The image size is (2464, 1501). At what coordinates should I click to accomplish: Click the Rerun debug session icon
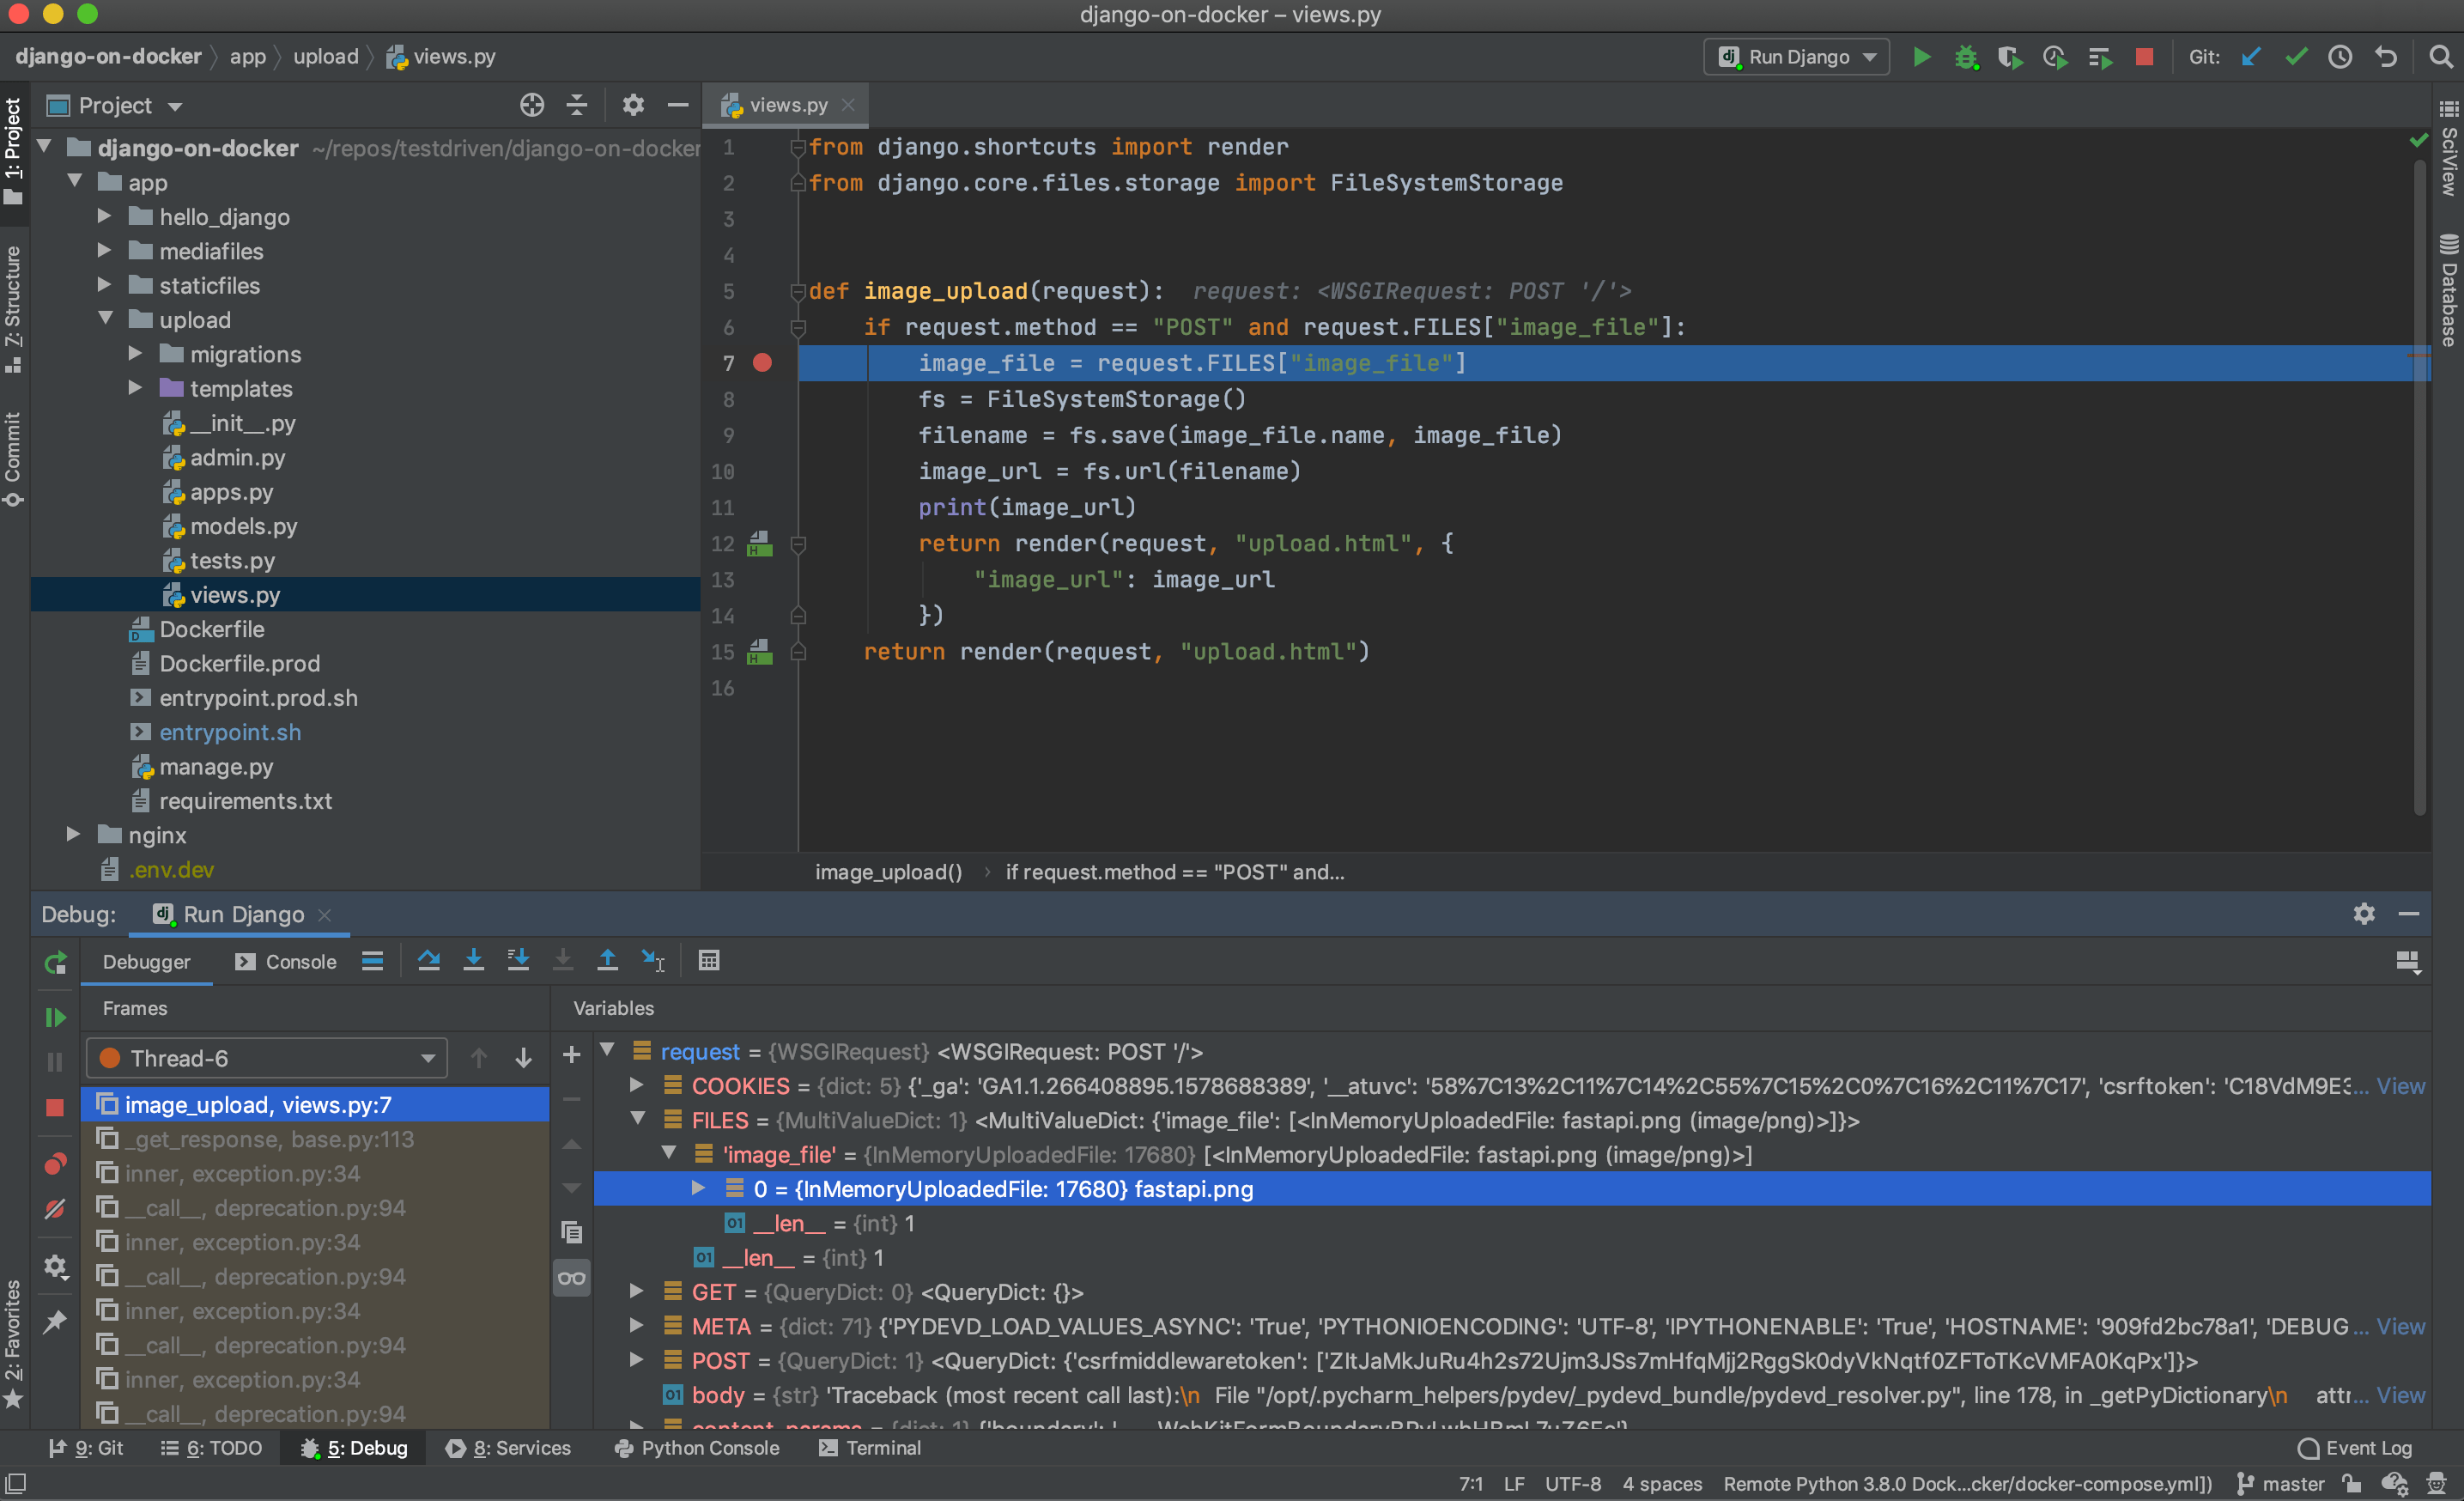point(53,961)
